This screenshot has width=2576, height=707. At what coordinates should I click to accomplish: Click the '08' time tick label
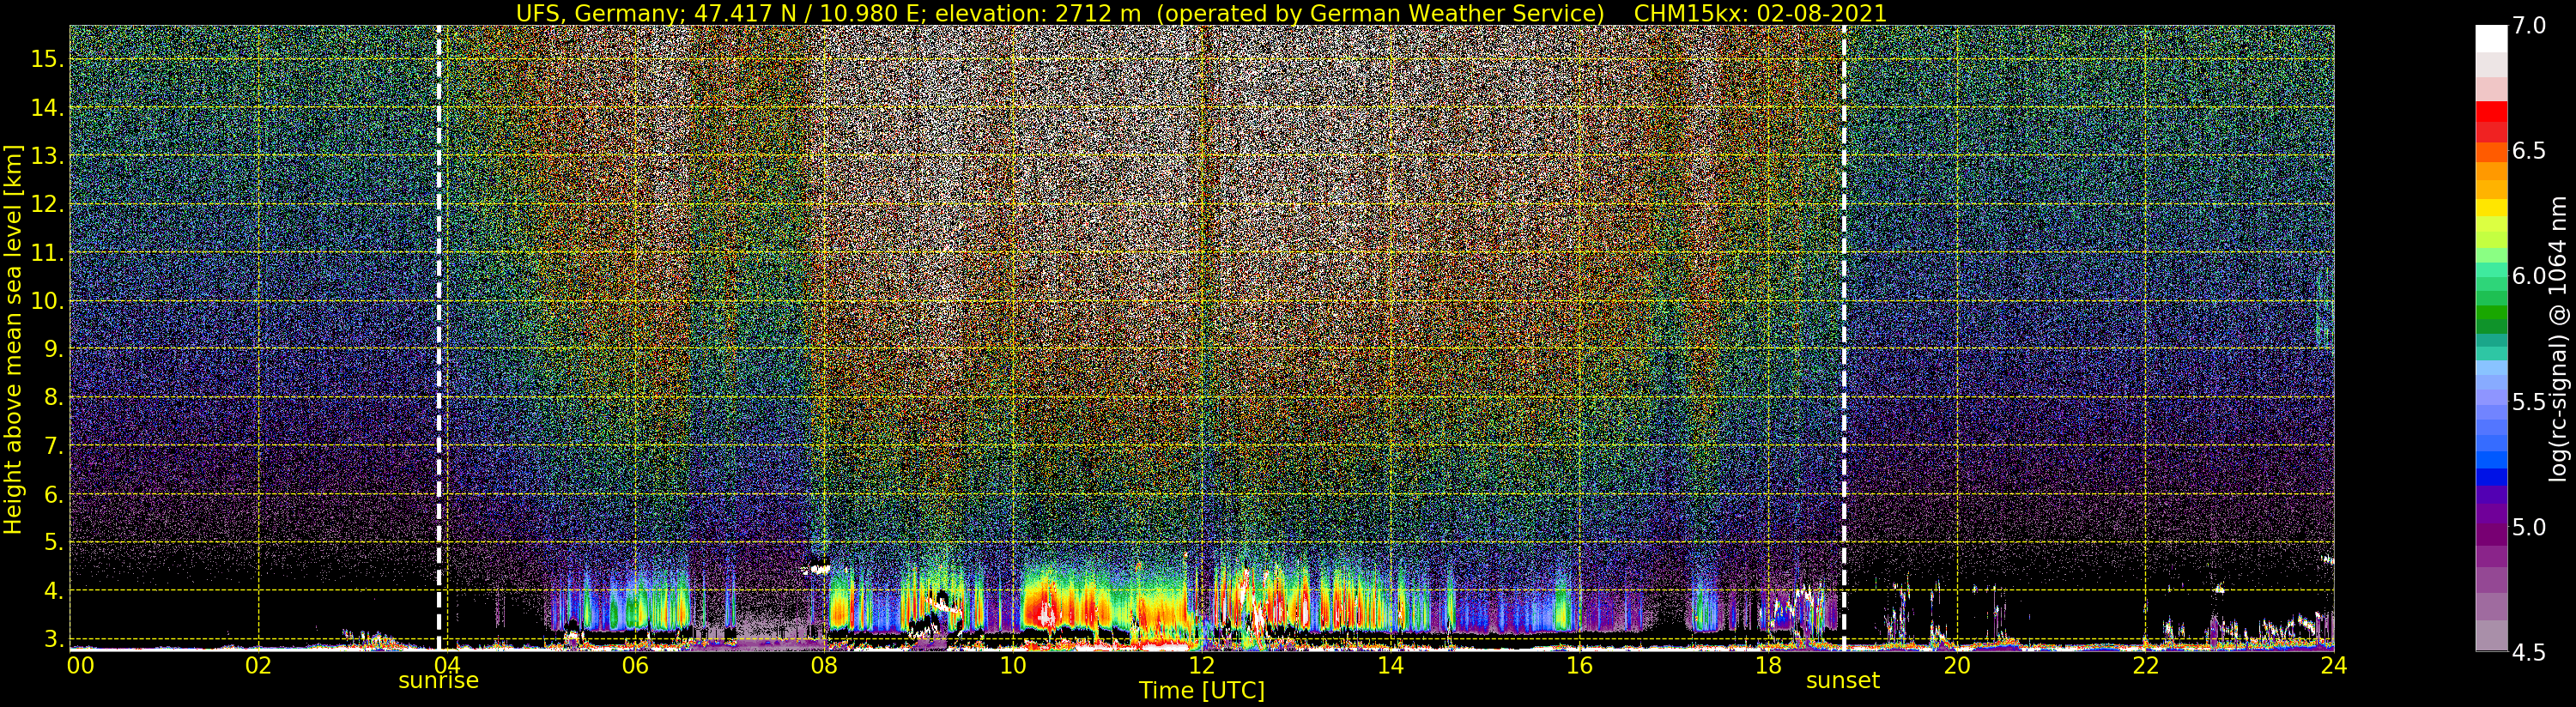824,665
